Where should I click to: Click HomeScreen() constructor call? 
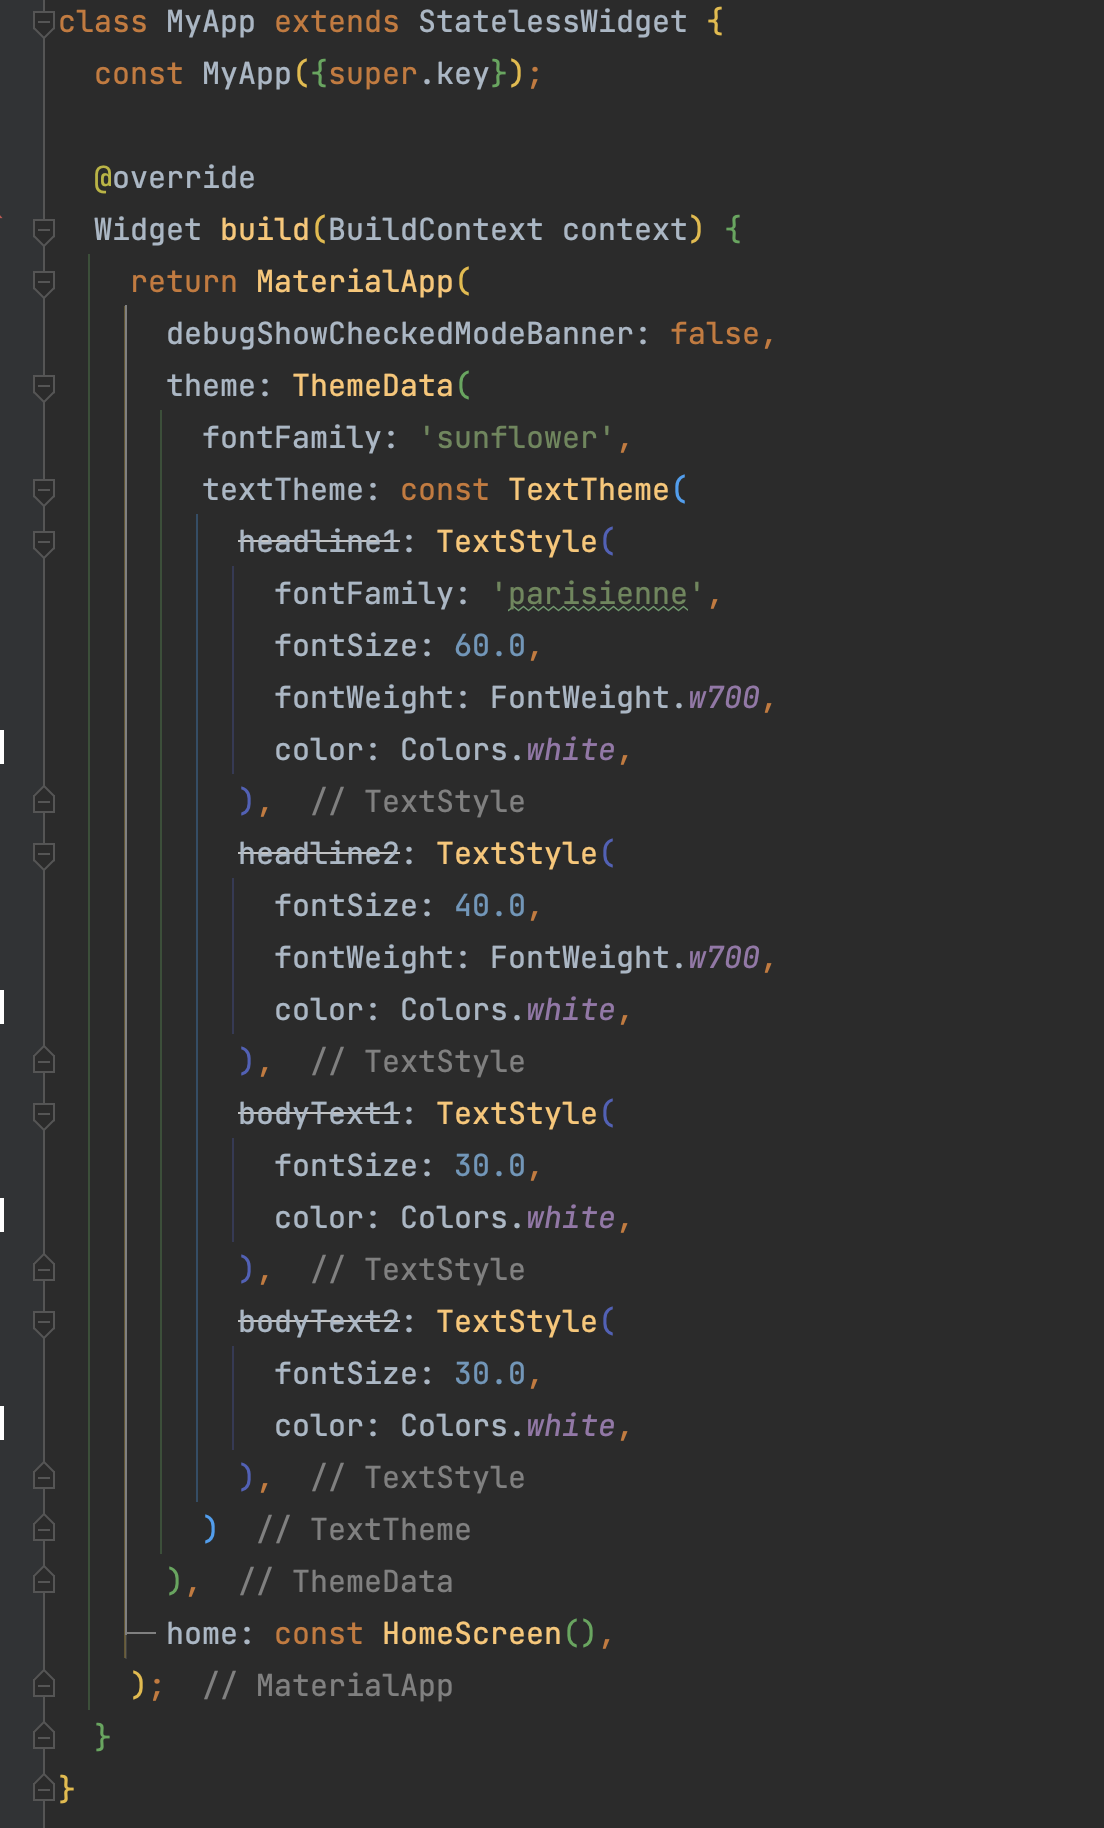coord(490,1634)
